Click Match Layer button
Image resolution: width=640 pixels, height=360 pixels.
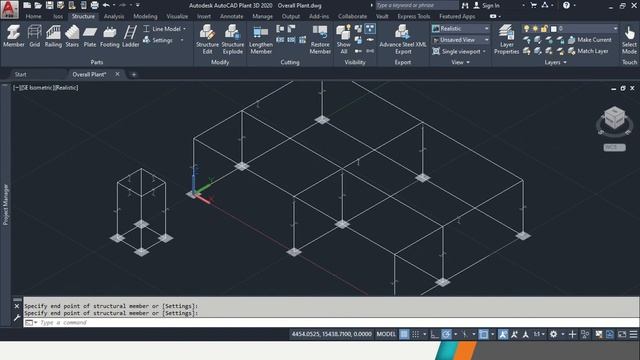point(588,51)
